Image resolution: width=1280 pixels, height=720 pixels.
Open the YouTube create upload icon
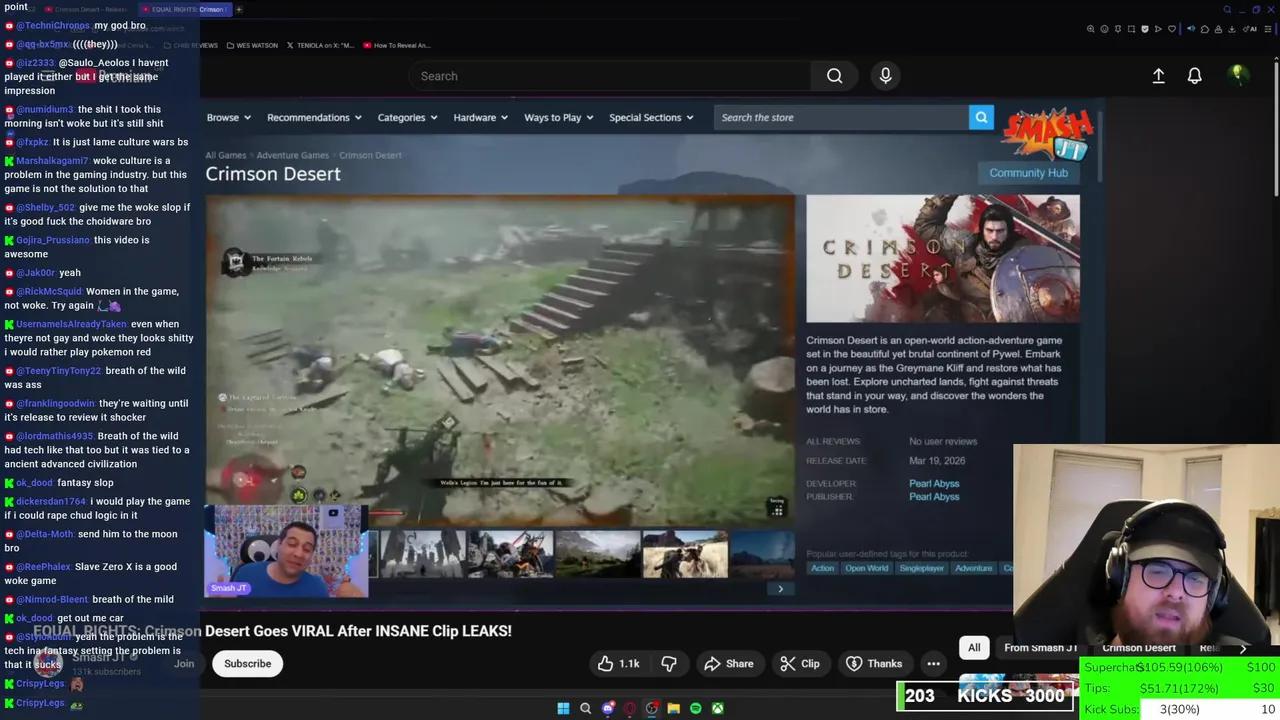[x=1158, y=76]
